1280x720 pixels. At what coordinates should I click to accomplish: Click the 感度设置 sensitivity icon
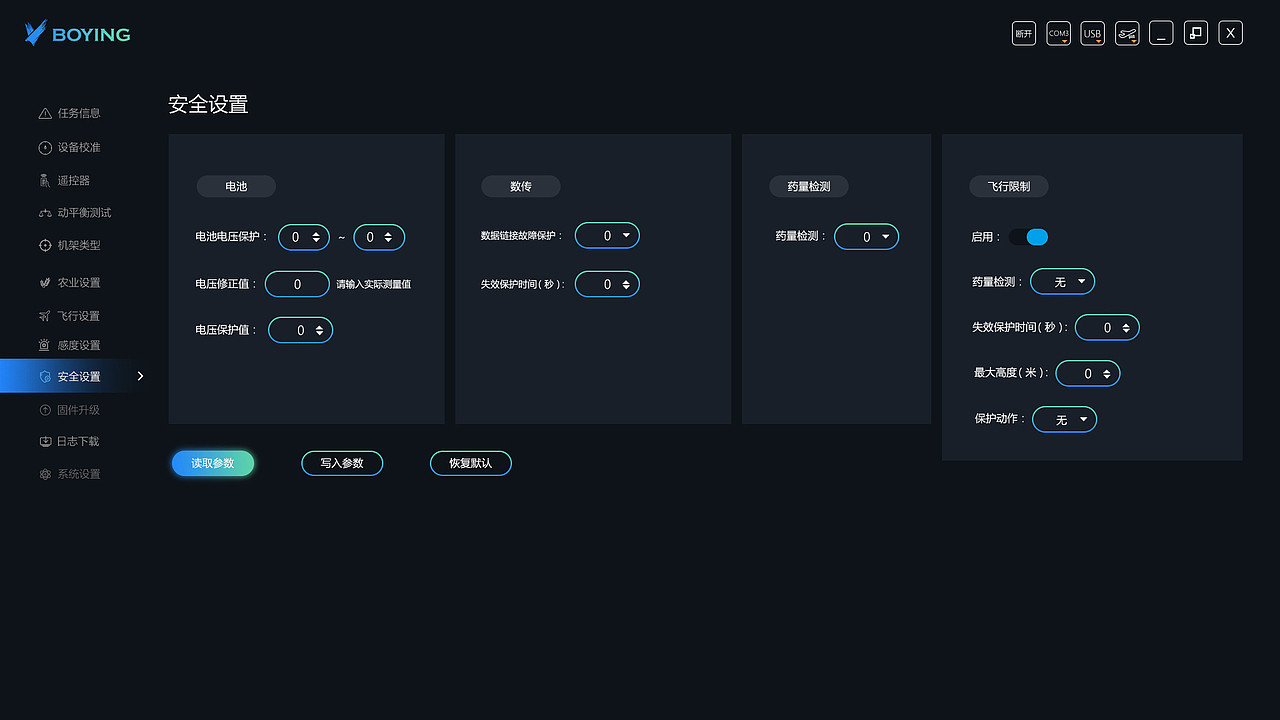click(44, 345)
